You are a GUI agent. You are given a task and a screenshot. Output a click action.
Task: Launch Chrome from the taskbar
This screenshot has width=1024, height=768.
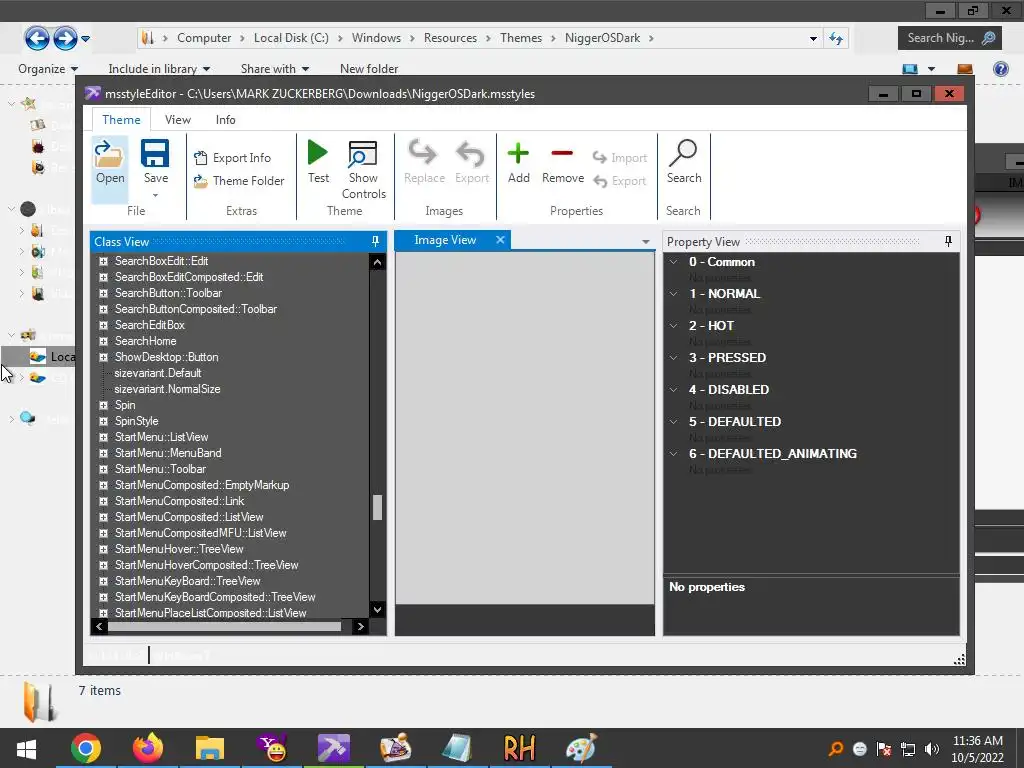[x=86, y=748]
